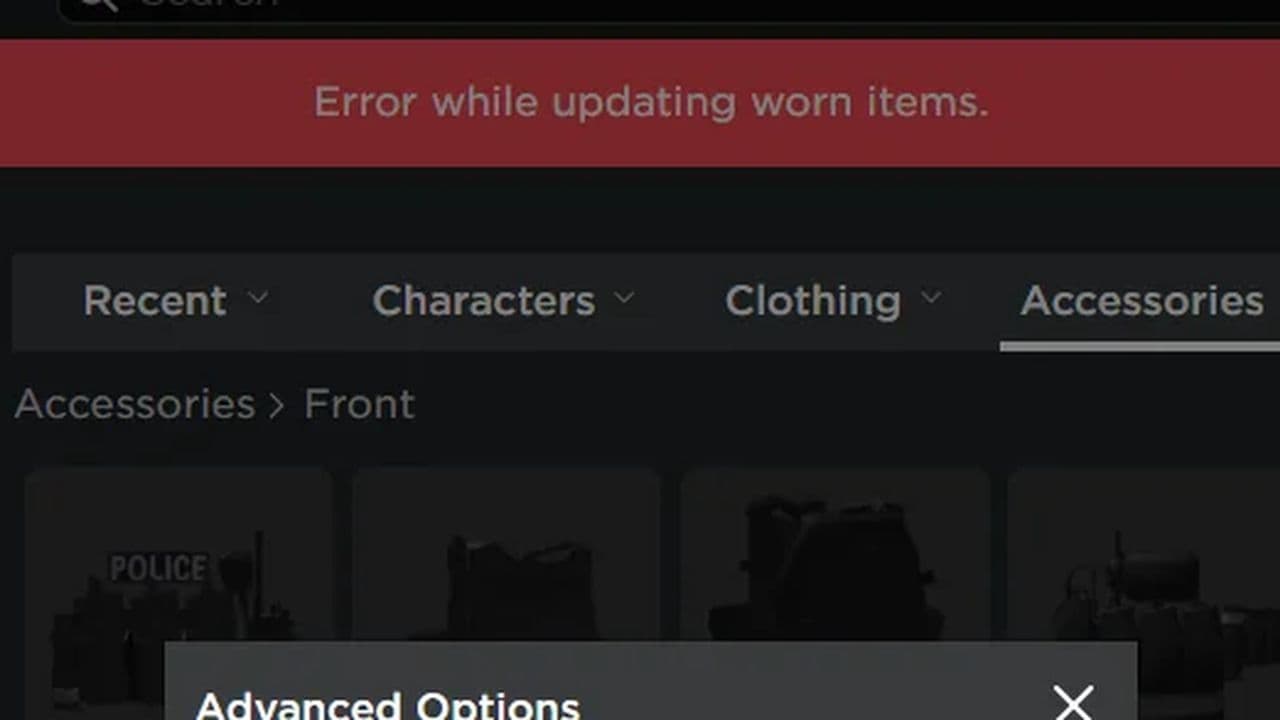Screen dimensions: 1280x720
Task: Select the Clothing tab
Action: [813, 301]
